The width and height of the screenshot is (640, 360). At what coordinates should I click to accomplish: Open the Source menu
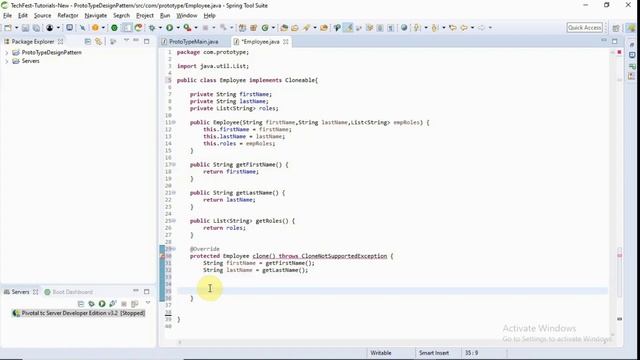[x=42, y=16]
